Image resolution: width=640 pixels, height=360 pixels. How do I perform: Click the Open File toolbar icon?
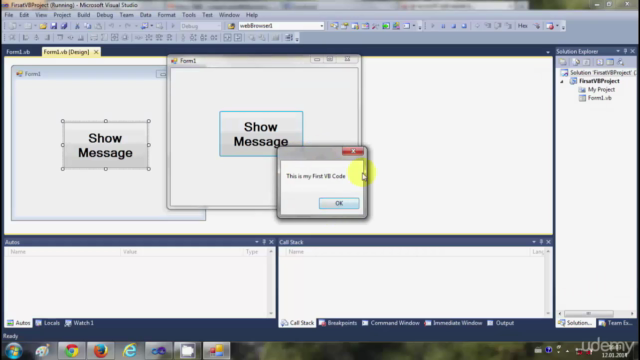(x=43, y=26)
